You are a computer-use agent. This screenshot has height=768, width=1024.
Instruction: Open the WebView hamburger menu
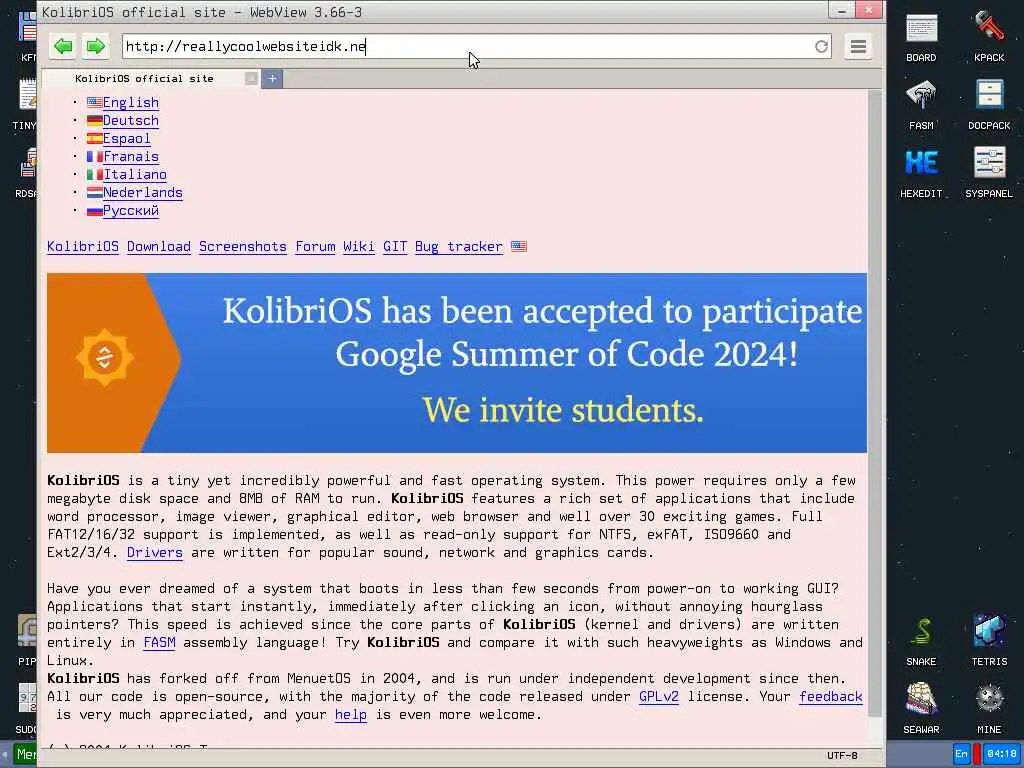point(858,46)
